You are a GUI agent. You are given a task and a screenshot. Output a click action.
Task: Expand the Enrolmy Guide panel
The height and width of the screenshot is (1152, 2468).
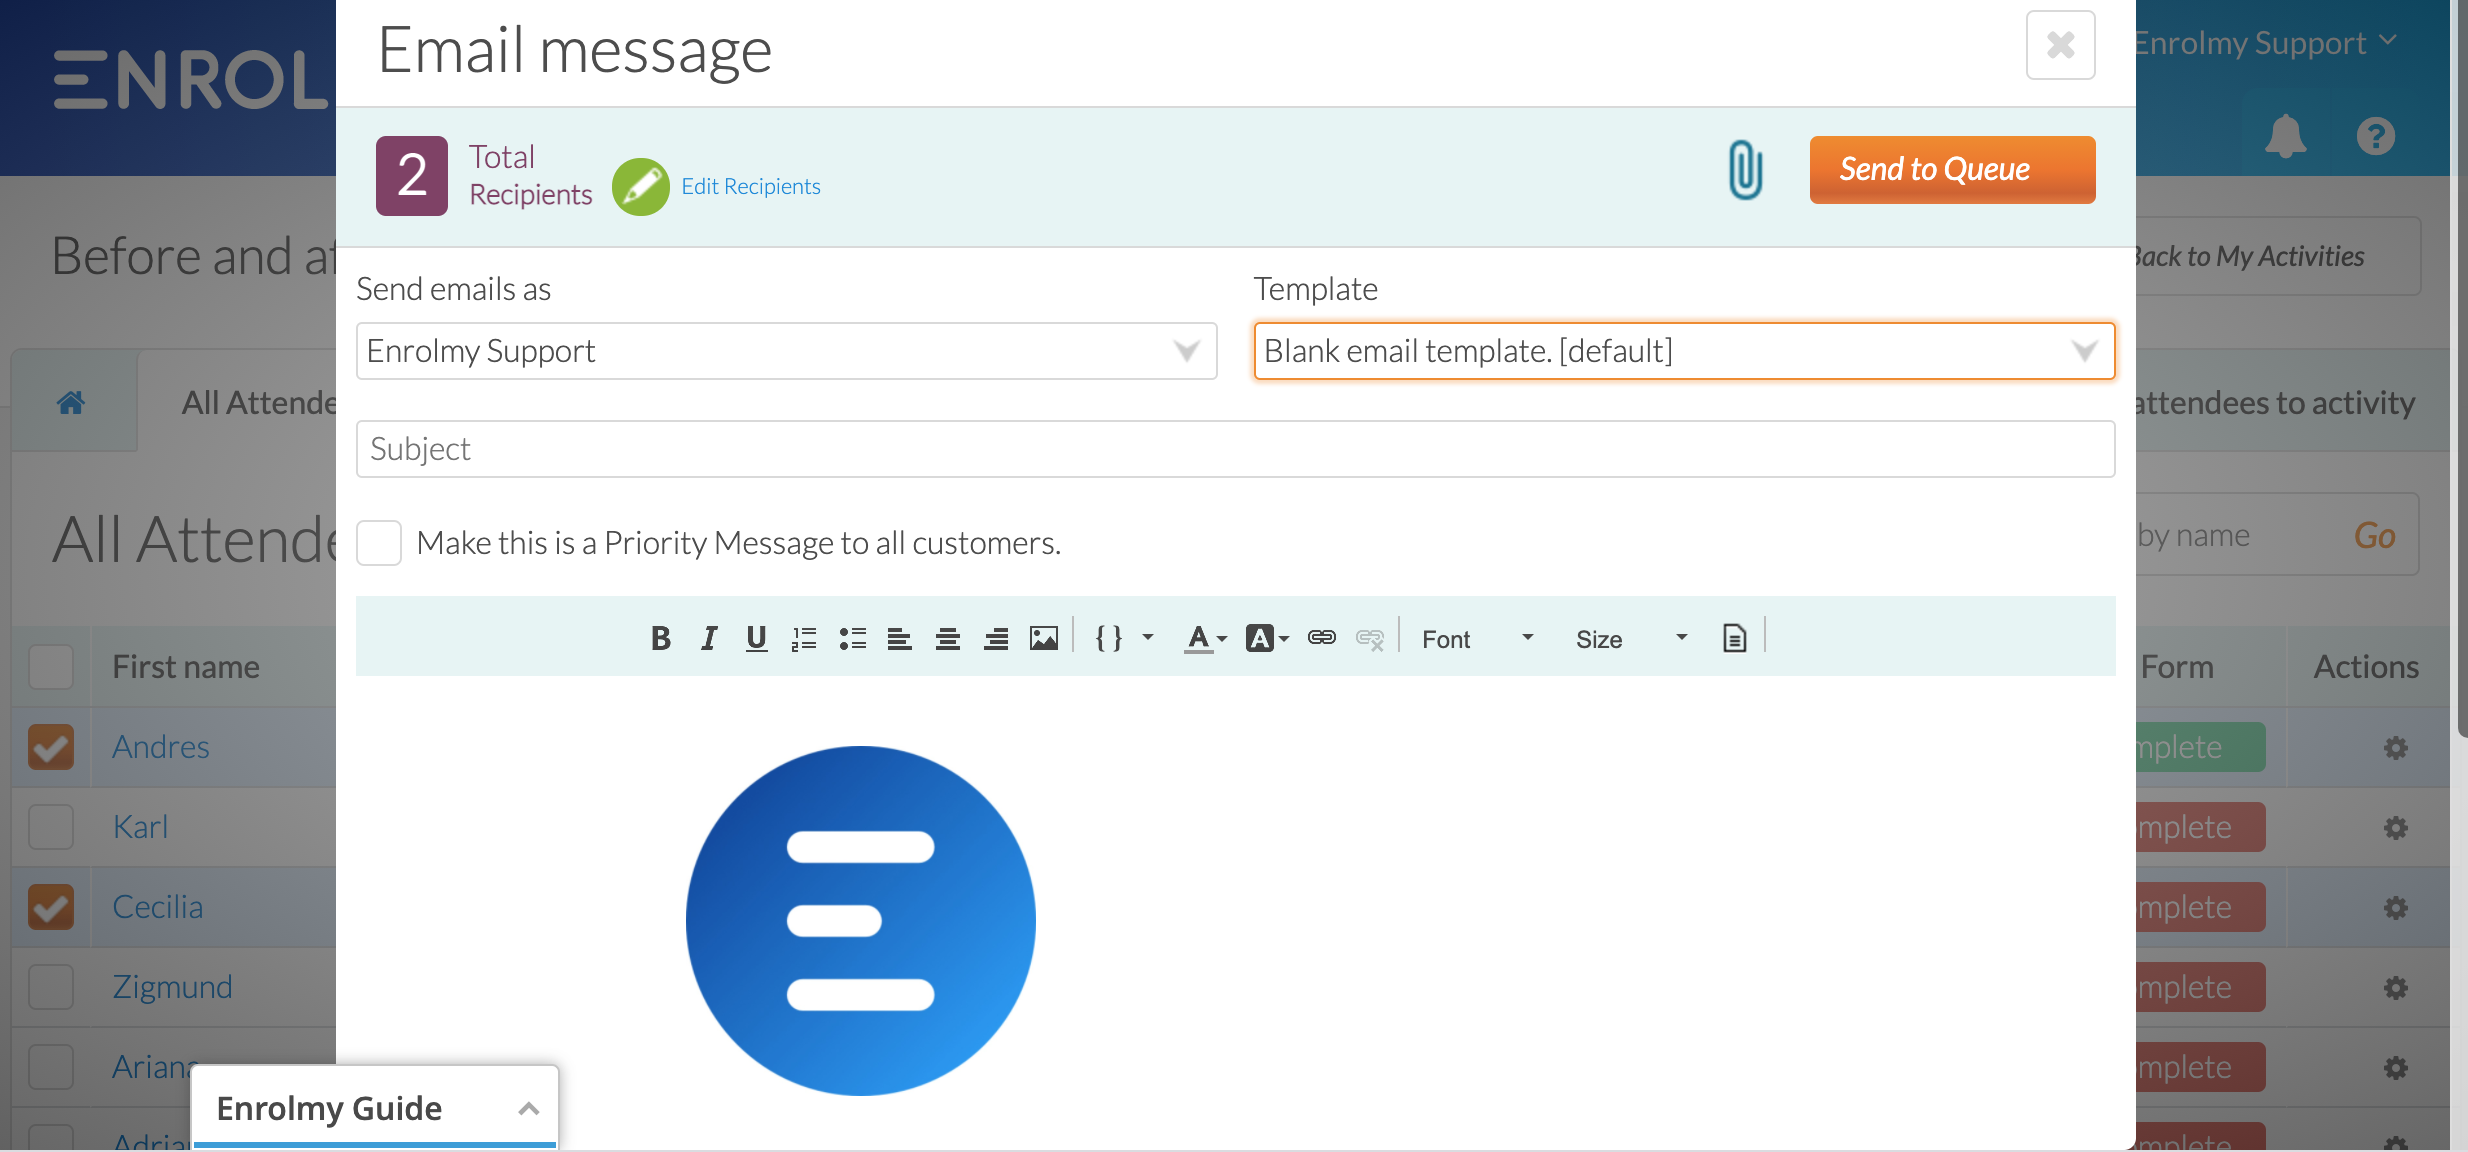[375, 1108]
